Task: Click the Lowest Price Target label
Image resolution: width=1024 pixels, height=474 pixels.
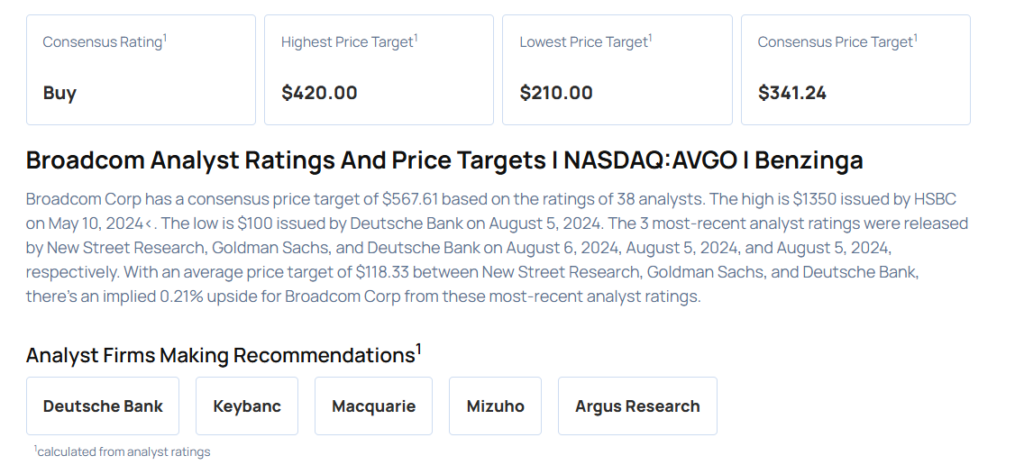Action: click(x=584, y=42)
